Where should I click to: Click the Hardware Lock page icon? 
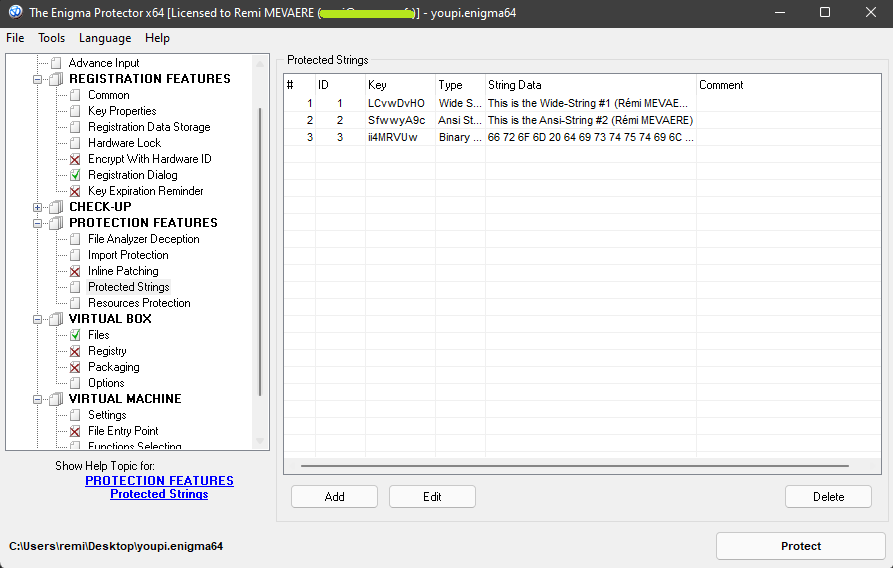coord(75,143)
